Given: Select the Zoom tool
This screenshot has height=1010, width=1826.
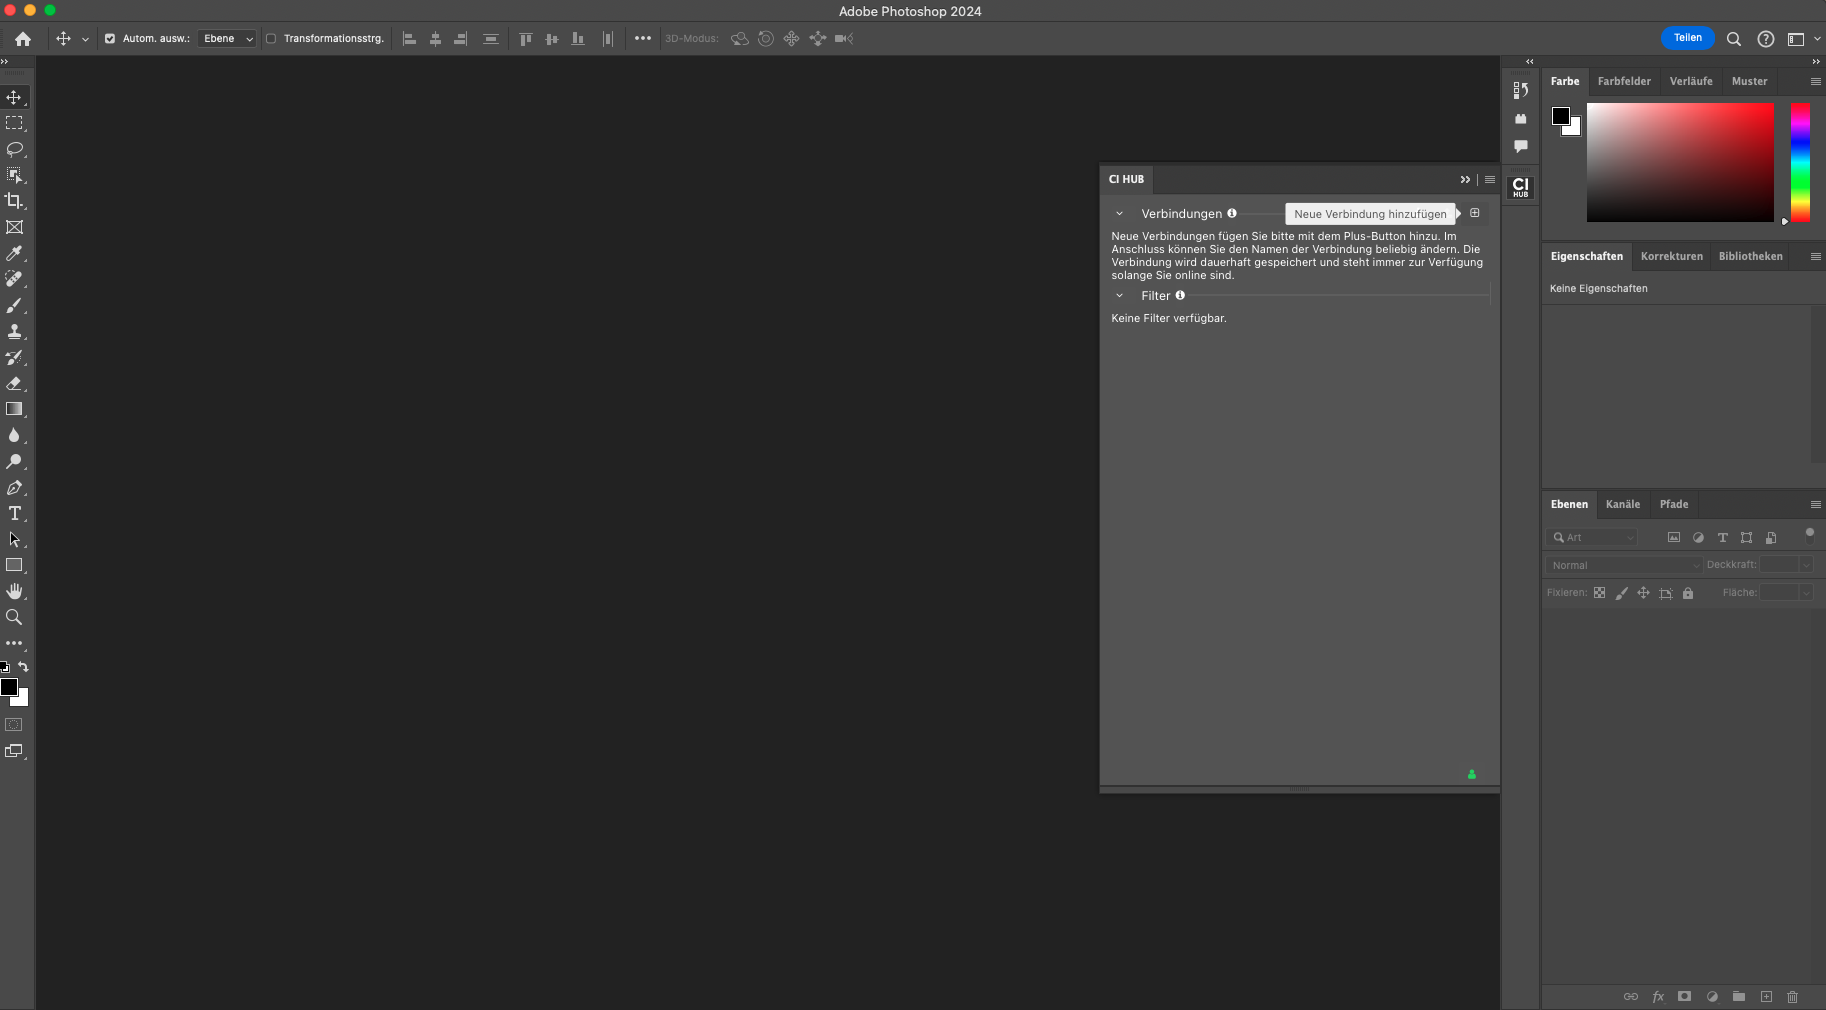Looking at the screenshot, I should 14,617.
